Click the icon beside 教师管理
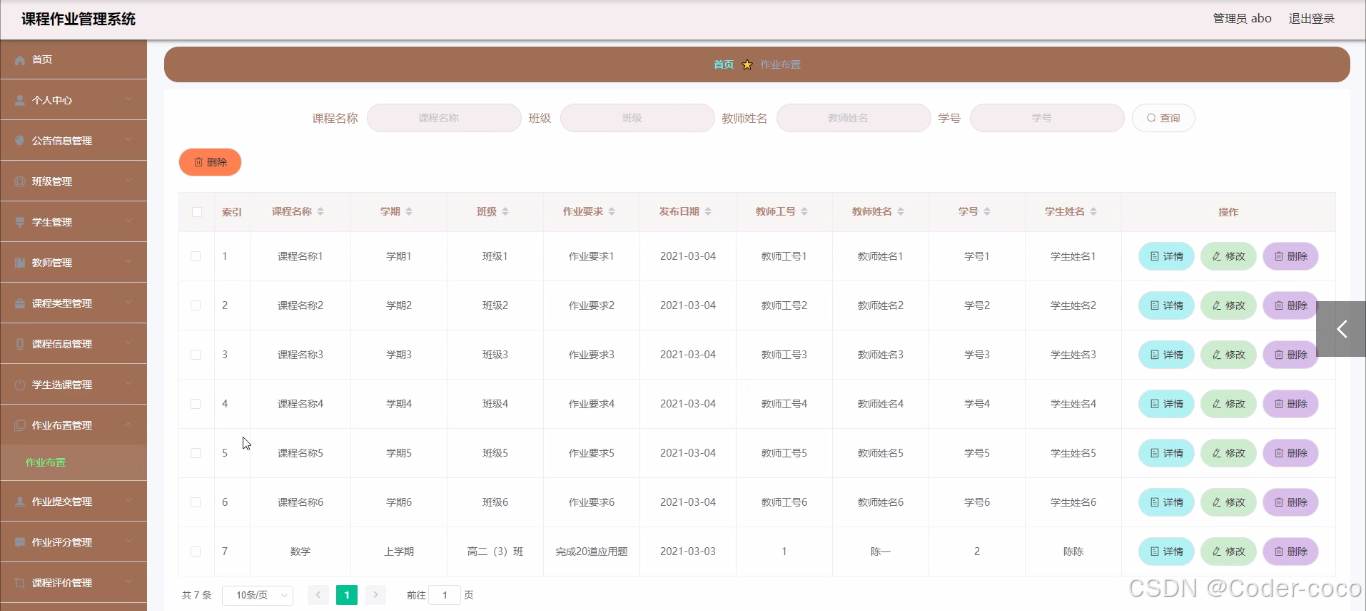The image size is (1366, 611). tap(20, 263)
